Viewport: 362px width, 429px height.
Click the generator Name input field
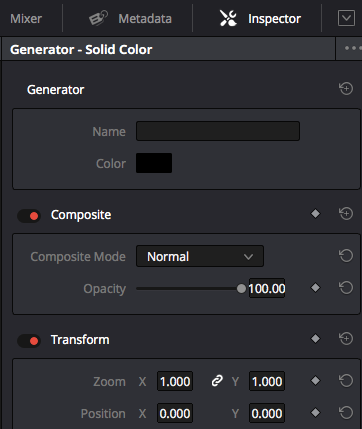[218, 131]
